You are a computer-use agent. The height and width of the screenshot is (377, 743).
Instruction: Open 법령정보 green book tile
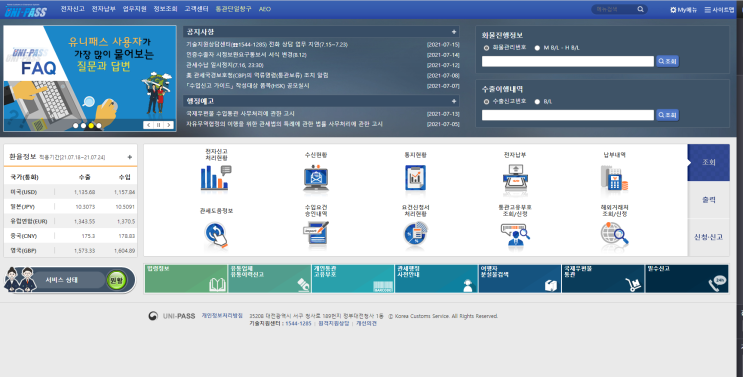[186, 278]
